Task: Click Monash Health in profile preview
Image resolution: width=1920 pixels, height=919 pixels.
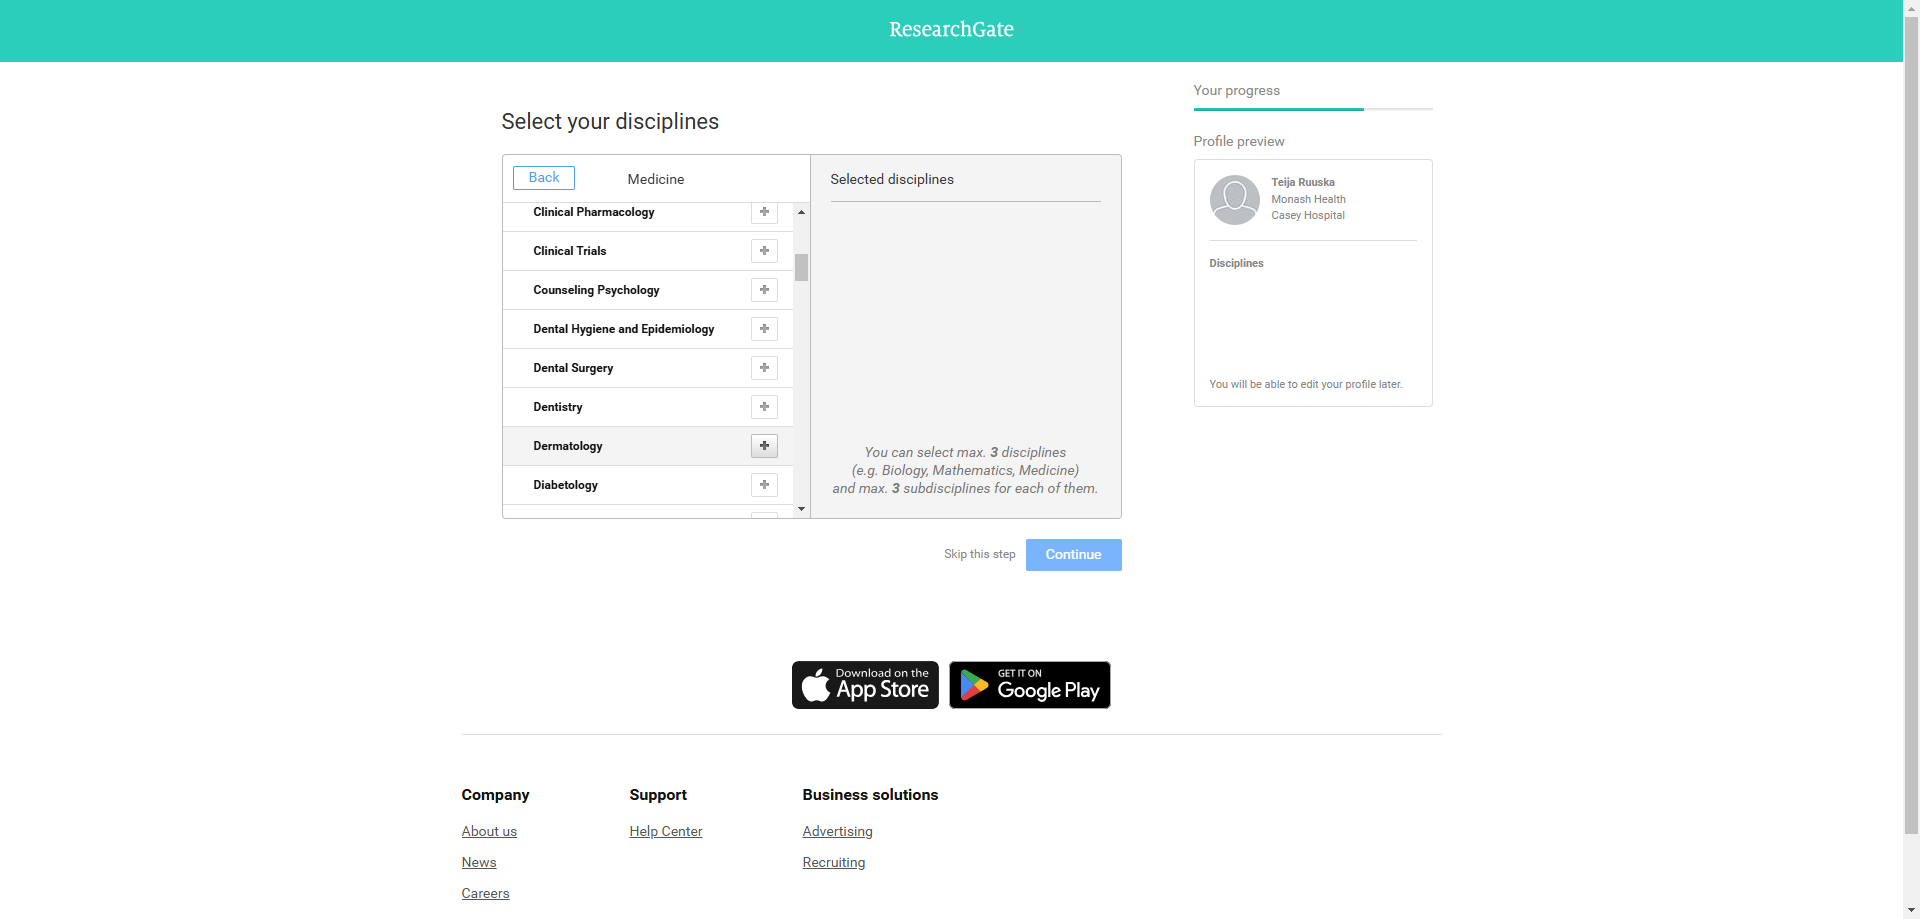Action: pos(1308,199)
